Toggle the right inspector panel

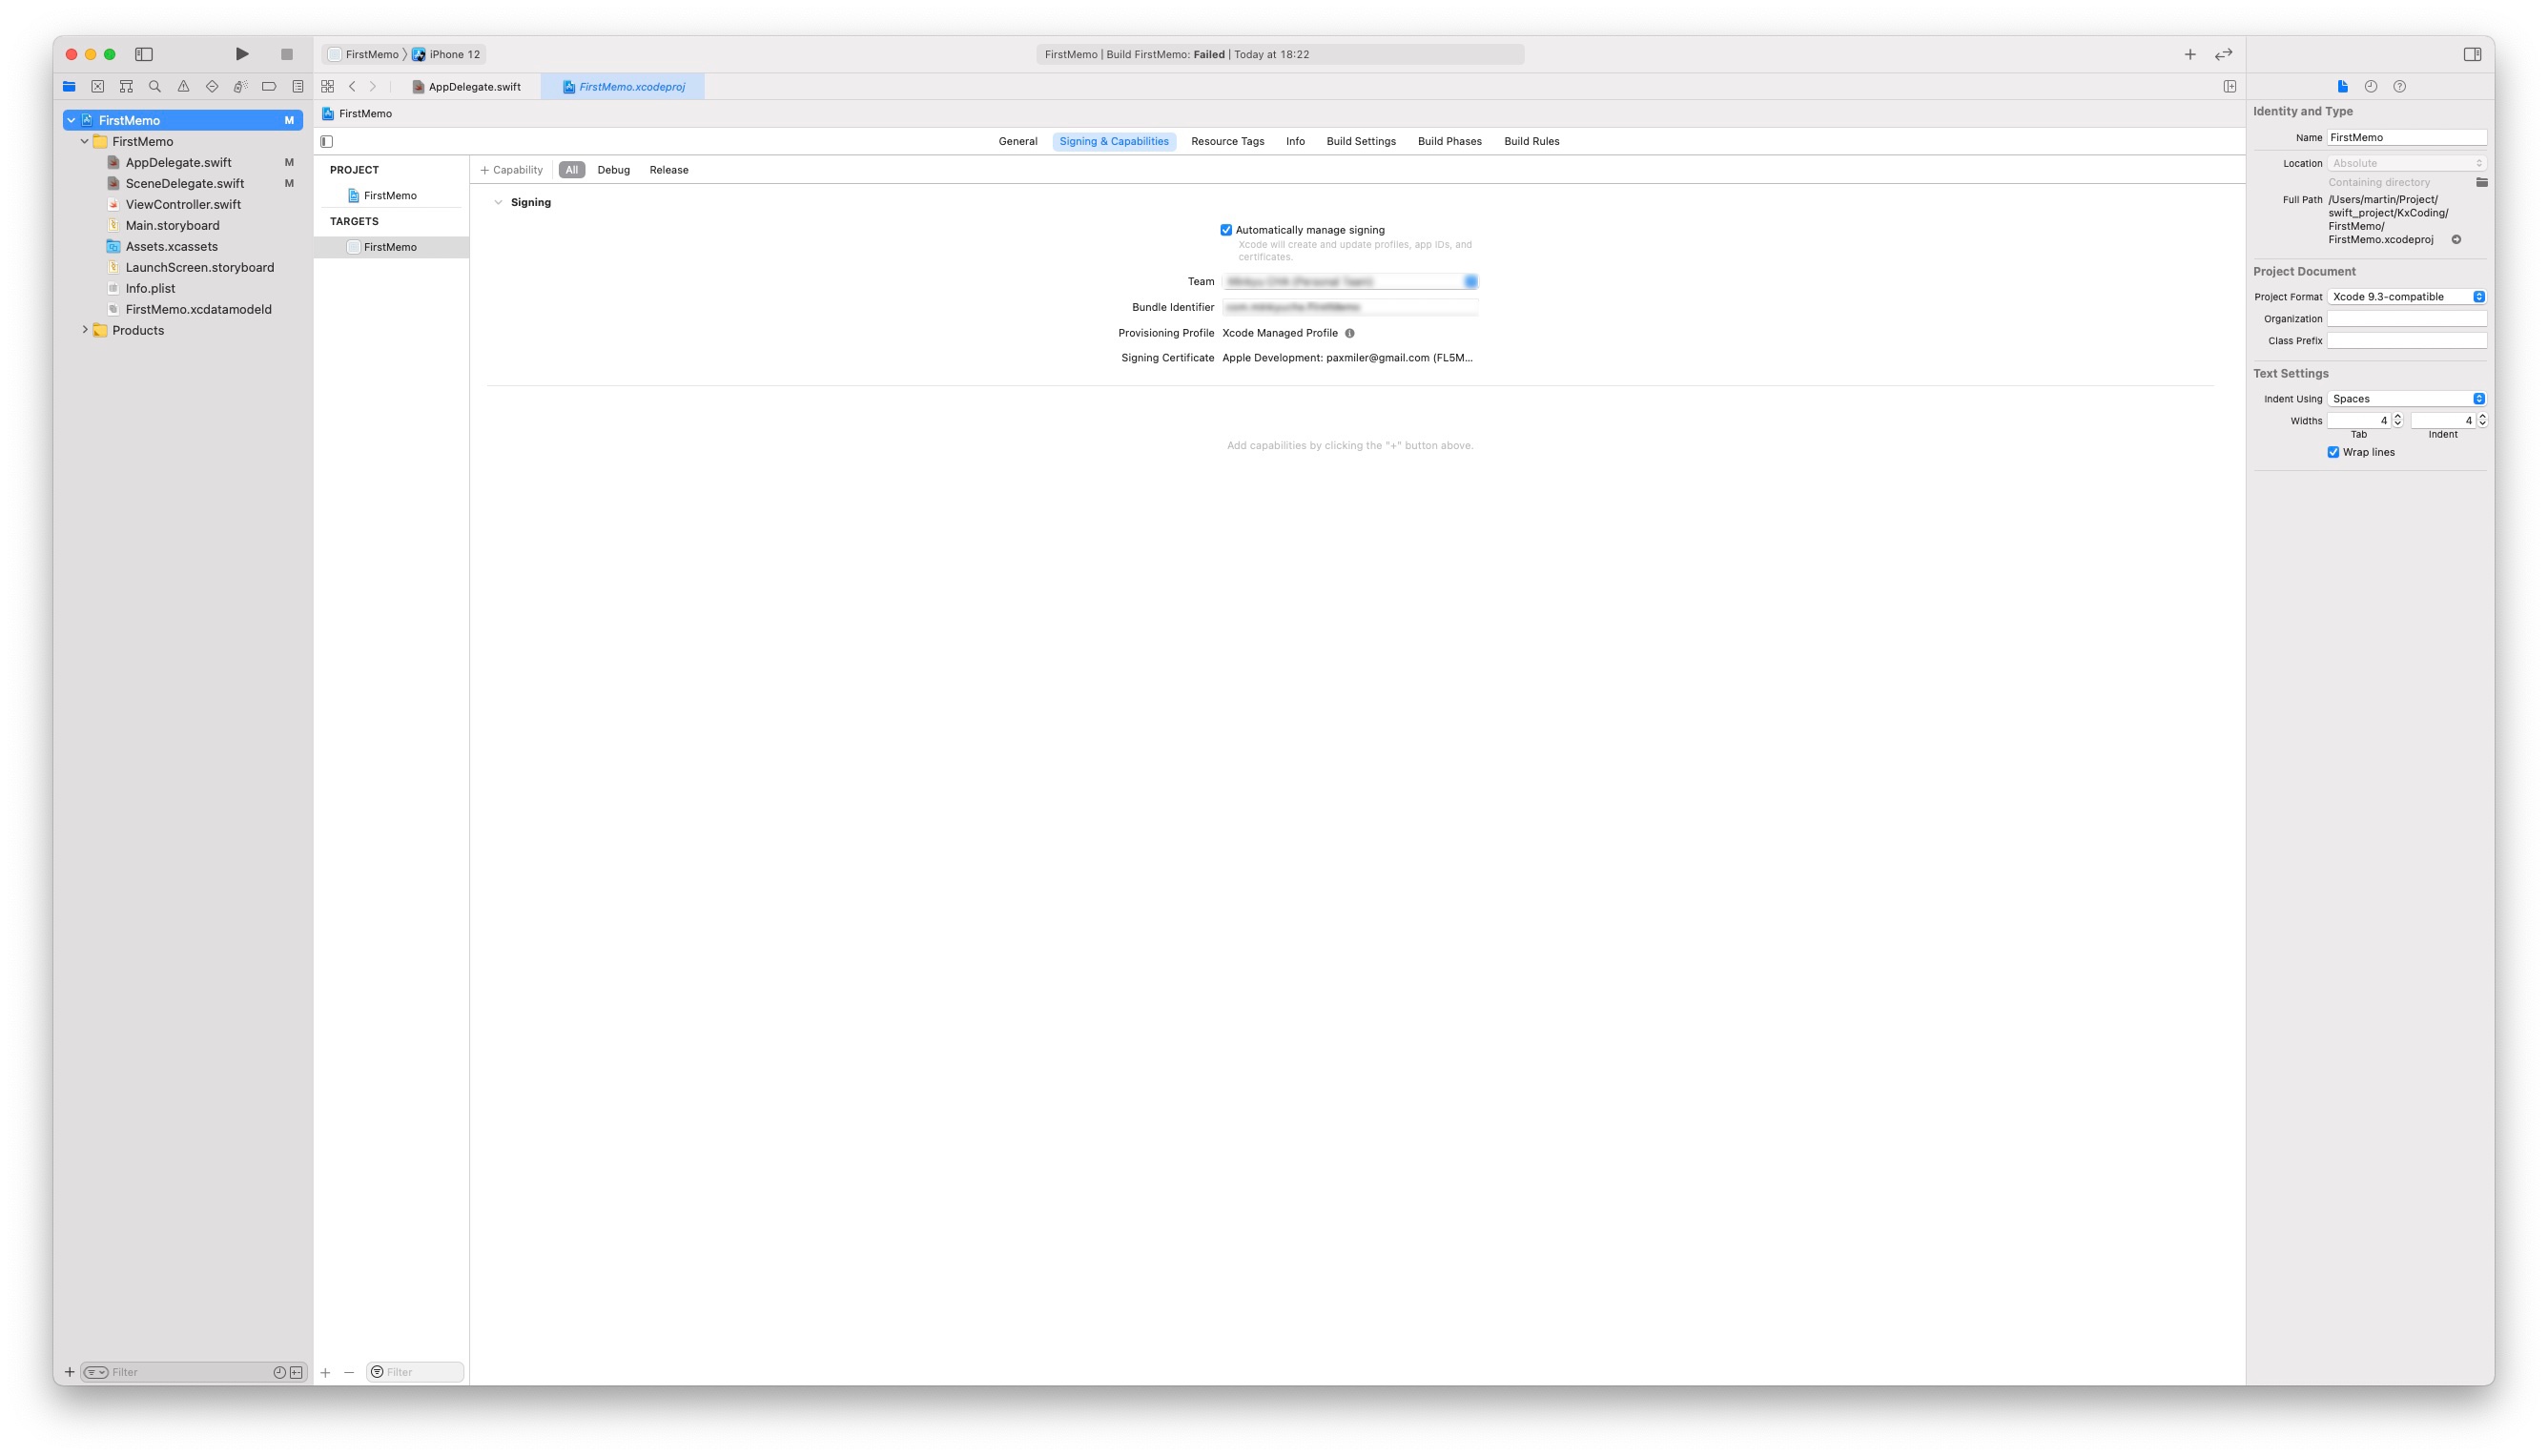coord(2472,54)
